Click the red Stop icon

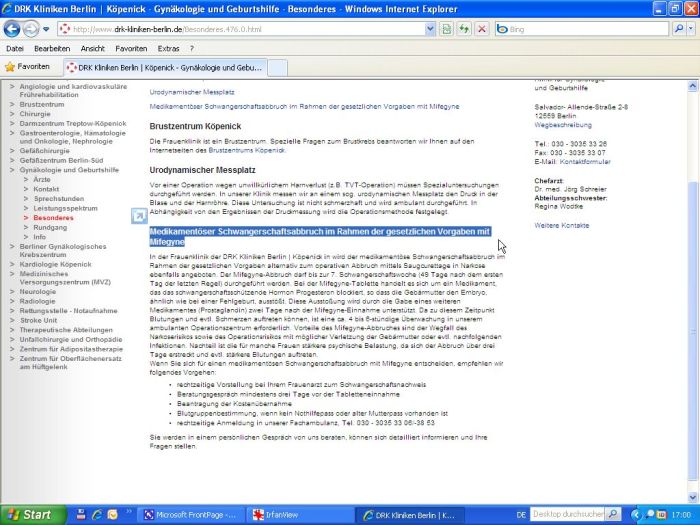pyautogui.click(x=482, y=29)
